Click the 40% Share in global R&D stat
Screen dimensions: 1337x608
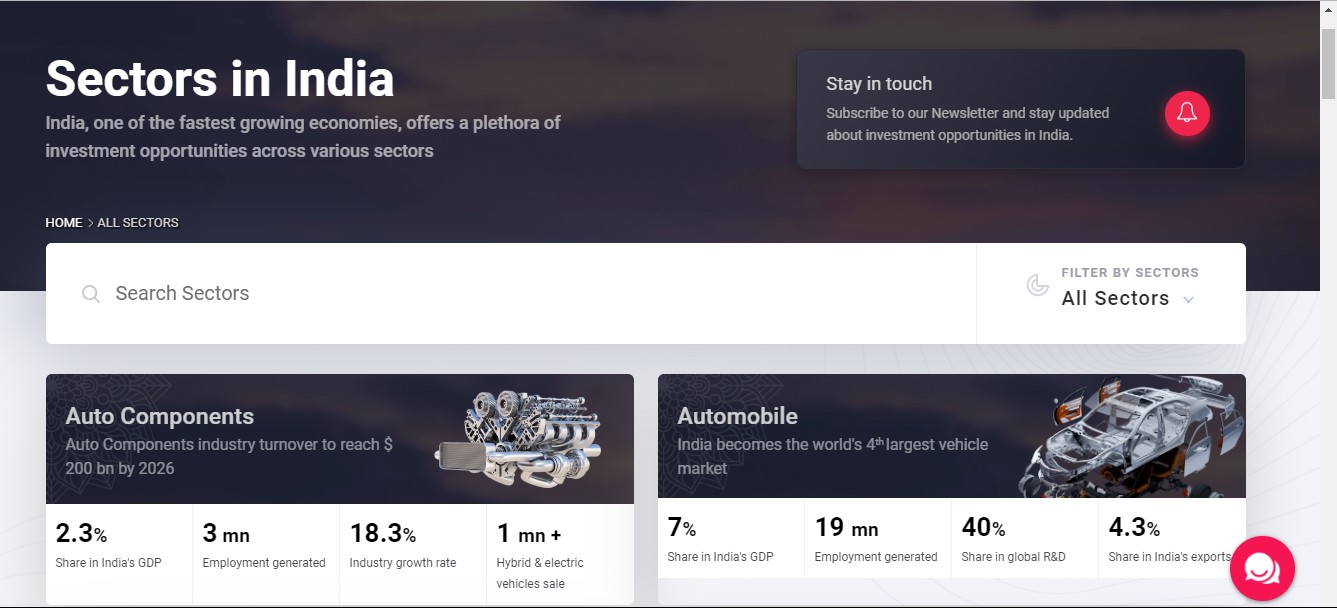pyautogui.click(x=1024, y=540)
